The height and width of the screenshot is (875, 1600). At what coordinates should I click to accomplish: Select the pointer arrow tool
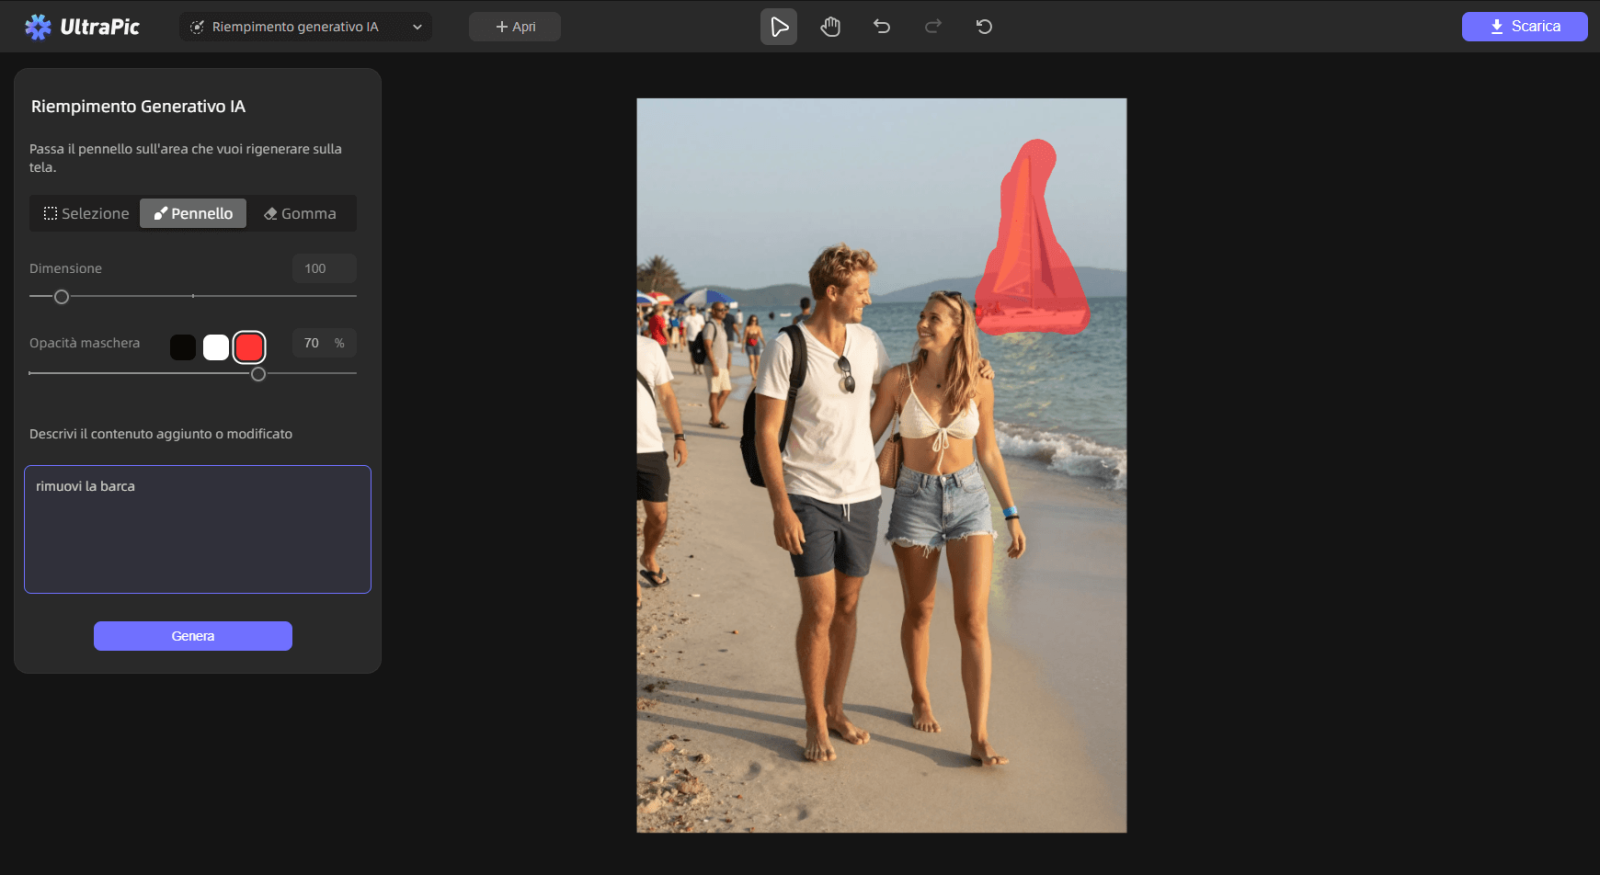(779, 27)
